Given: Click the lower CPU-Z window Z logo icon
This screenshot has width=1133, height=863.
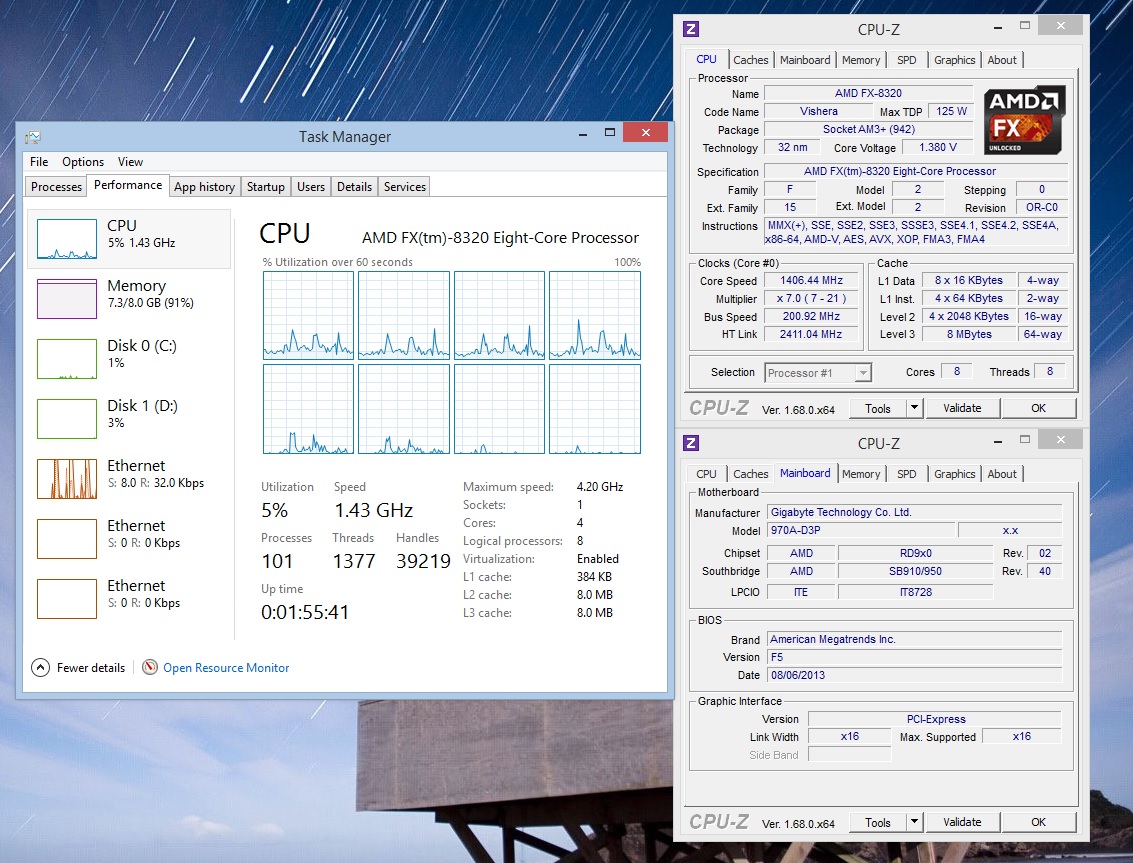Looking at the screenshot, I should click(691, 443).
